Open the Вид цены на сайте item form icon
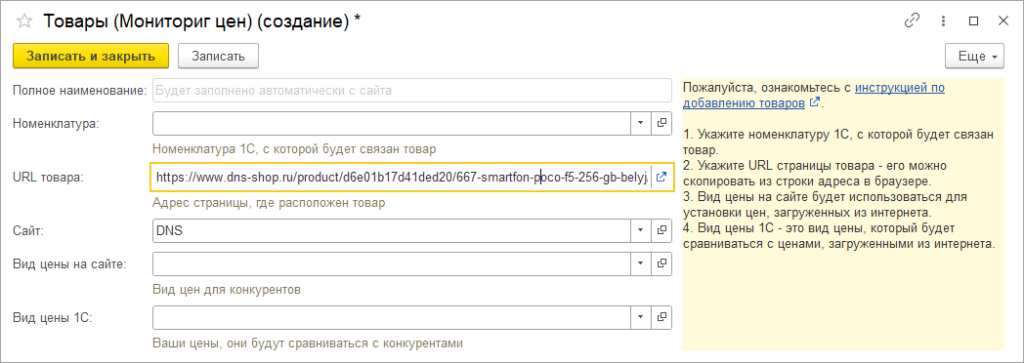 click(661, 264)
